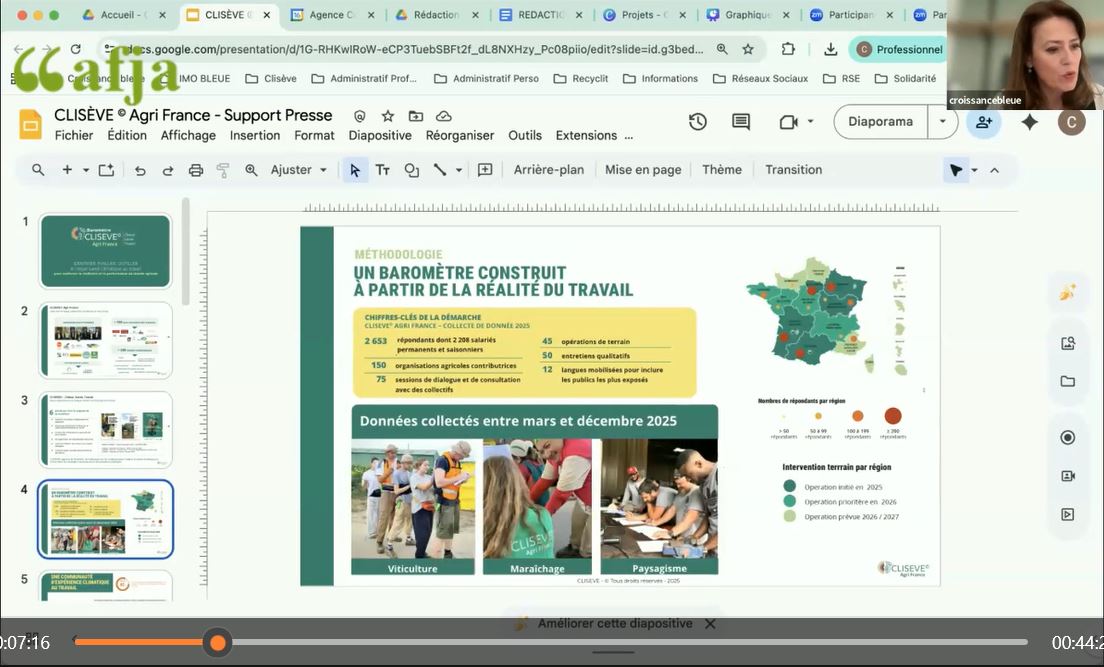The width and height of the screenshot is (1104, 667).
Task: Star the CLISÈVE presentation
Action: (x=388, y=116)
